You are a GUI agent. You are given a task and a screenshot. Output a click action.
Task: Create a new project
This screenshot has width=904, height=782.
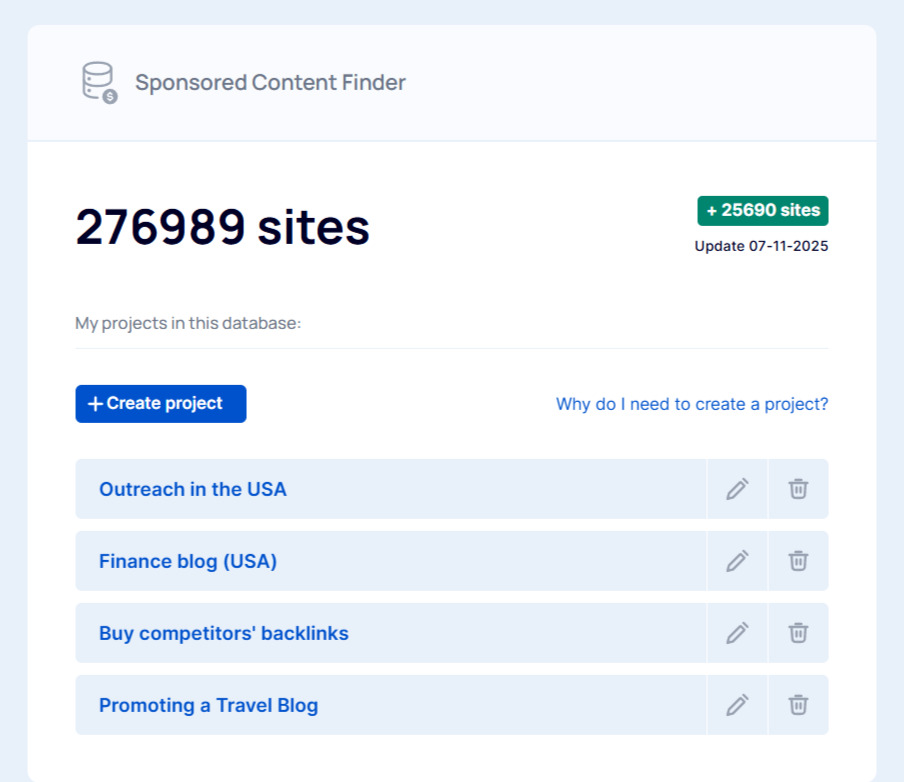point(160,404)
